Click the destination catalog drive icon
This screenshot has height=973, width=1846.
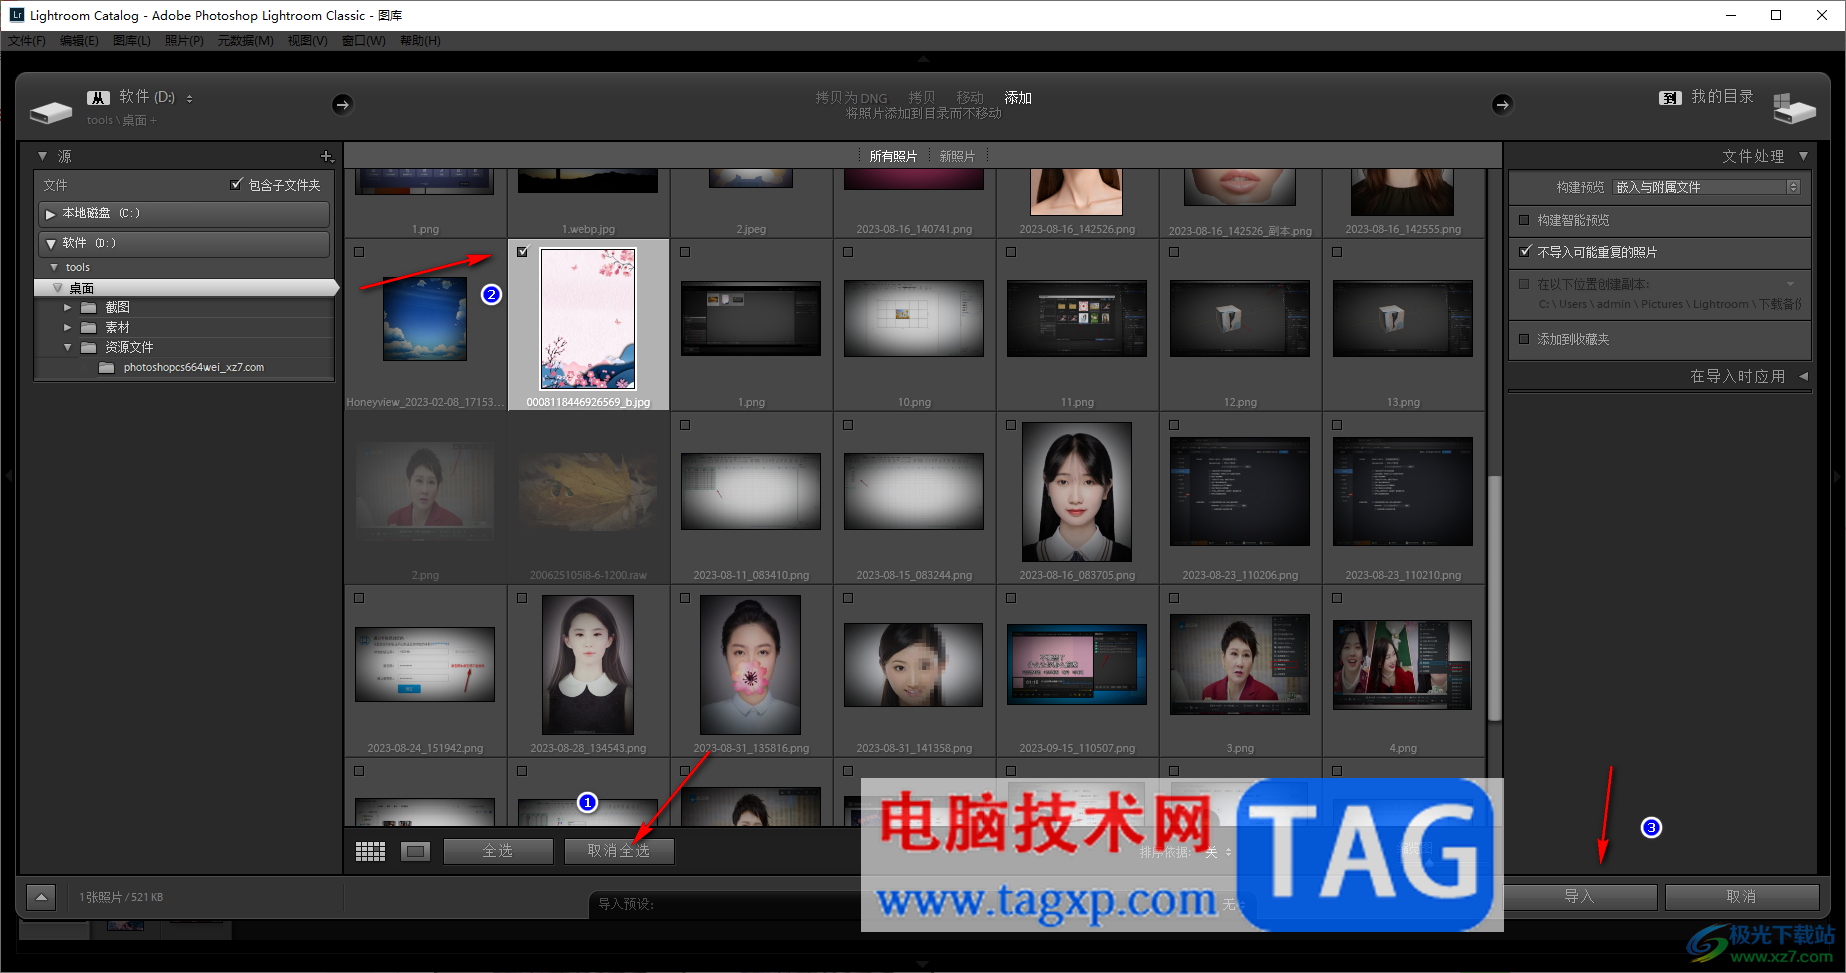pos(1794,108)
